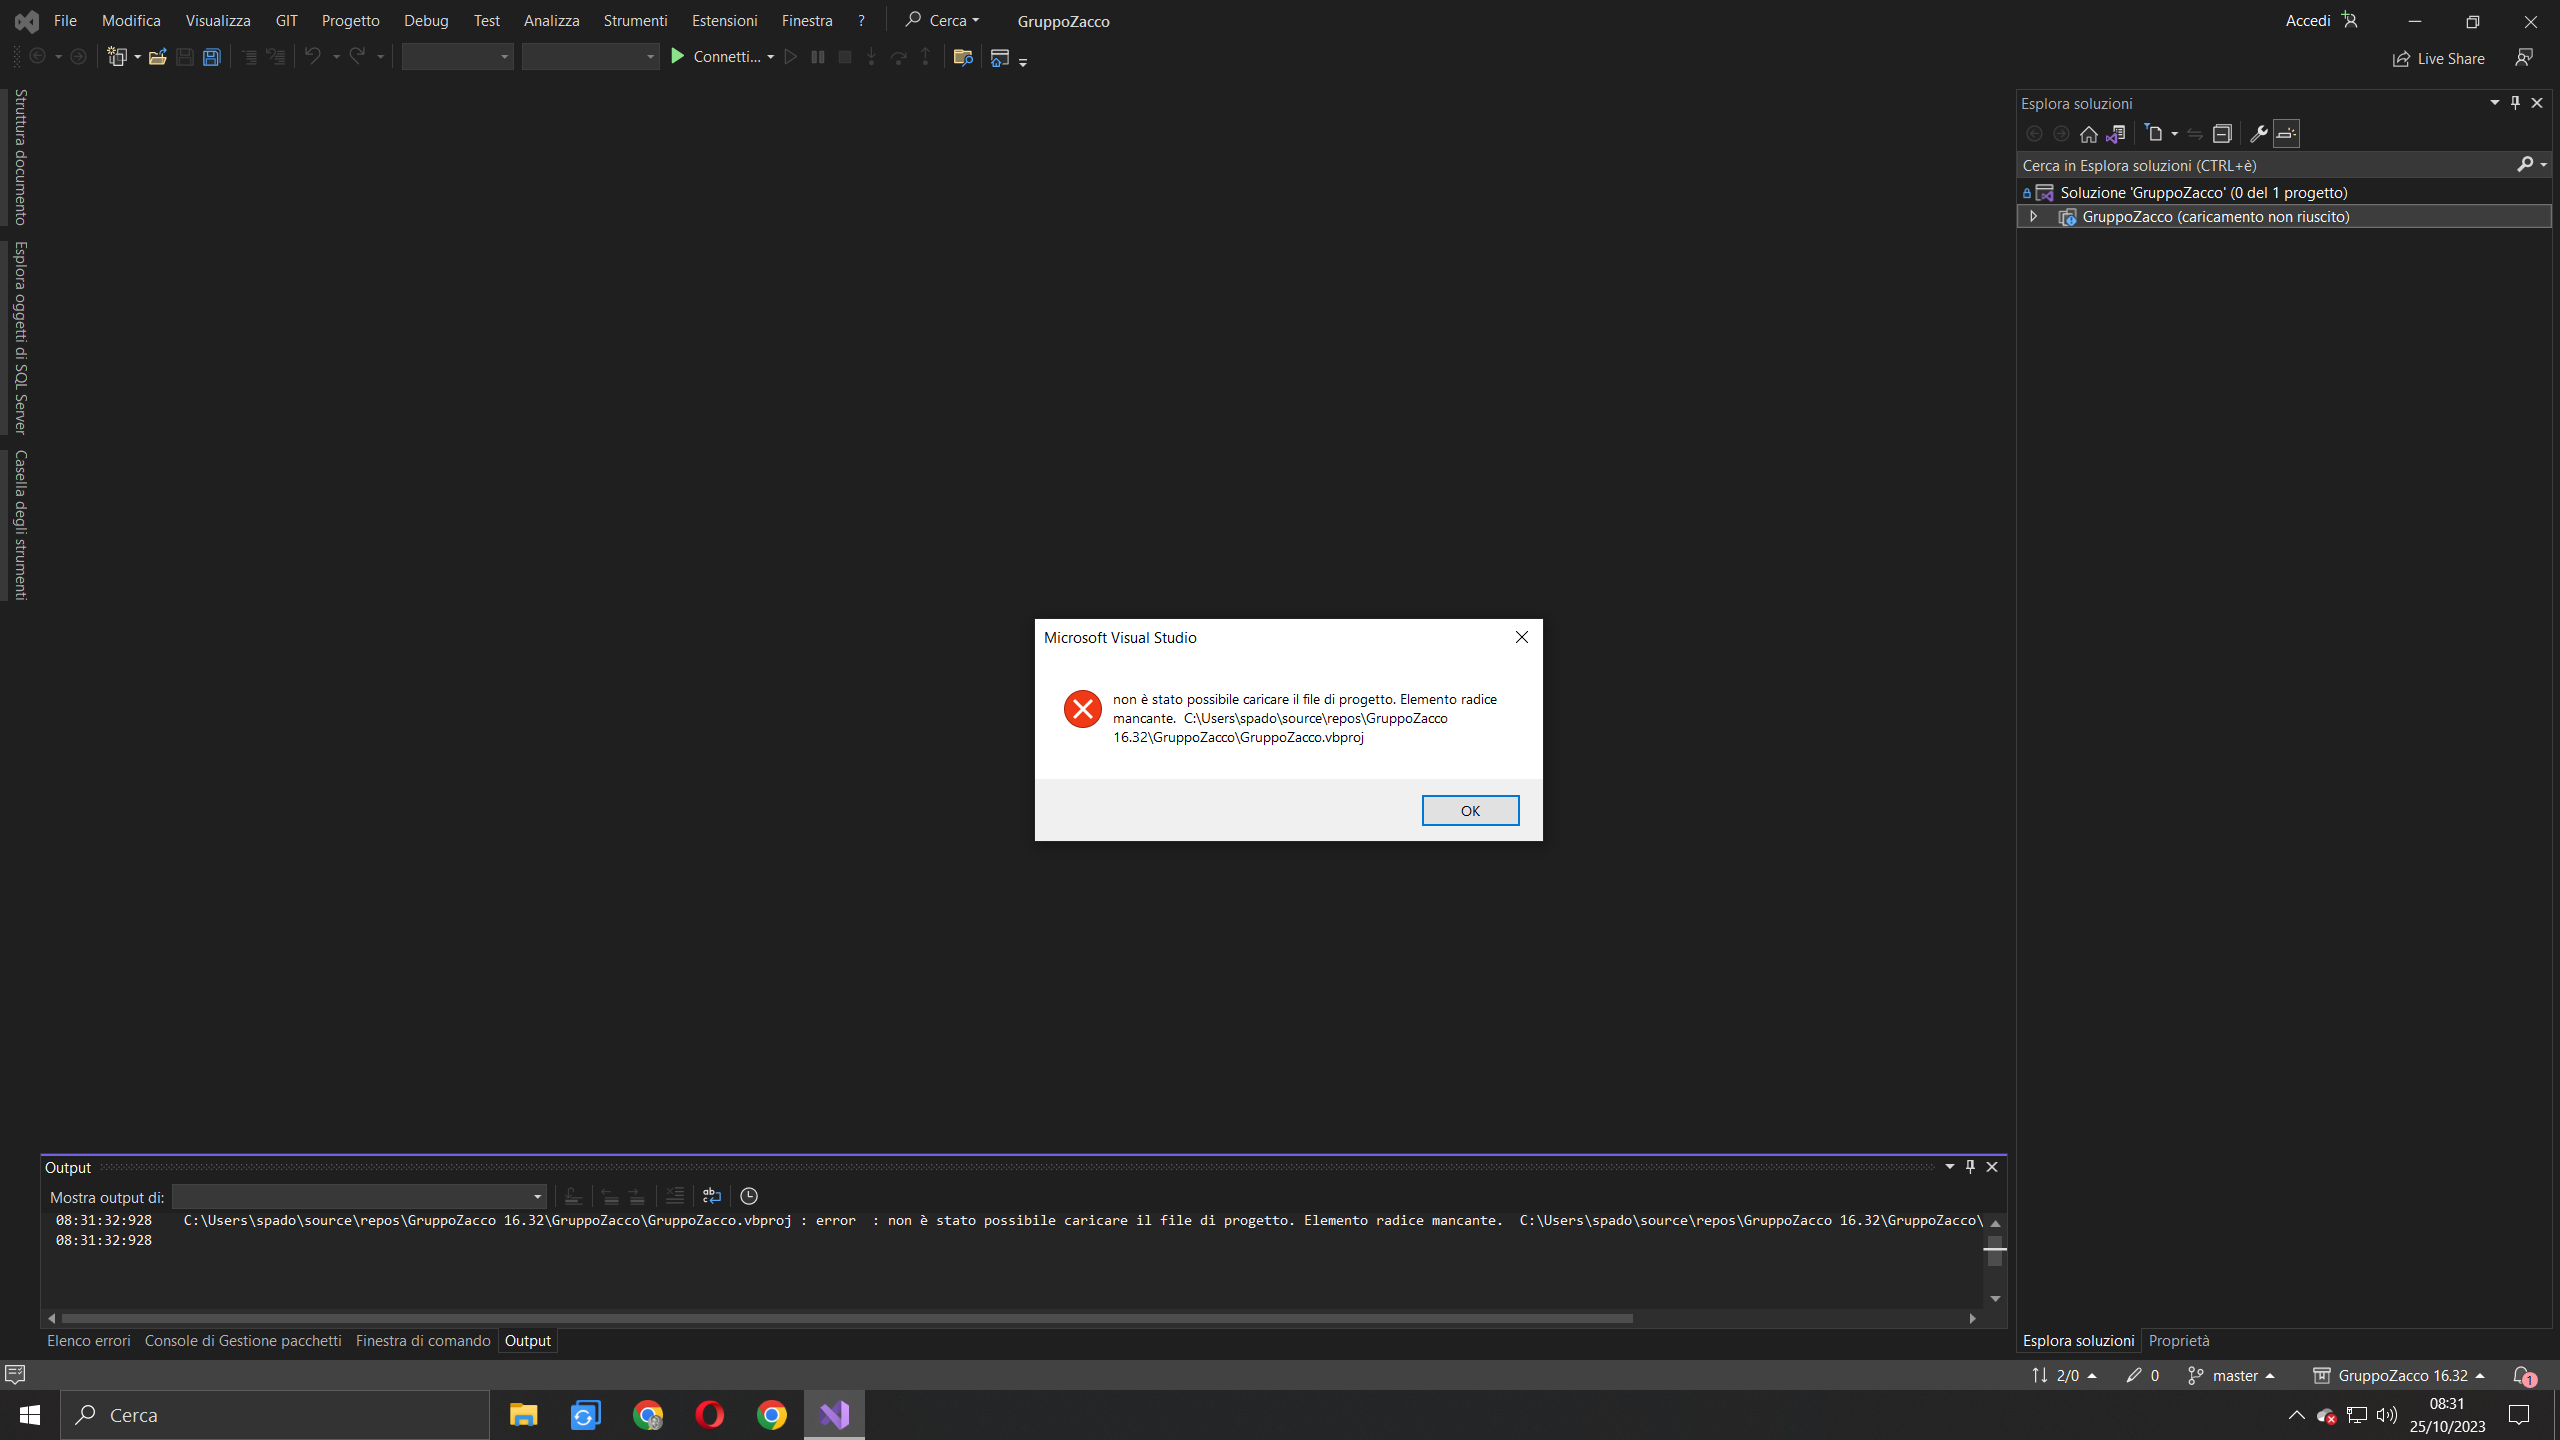Expand the GruppoZacco failed project node
This screenshot has width=2560, height=1440.
(2033, 216)
